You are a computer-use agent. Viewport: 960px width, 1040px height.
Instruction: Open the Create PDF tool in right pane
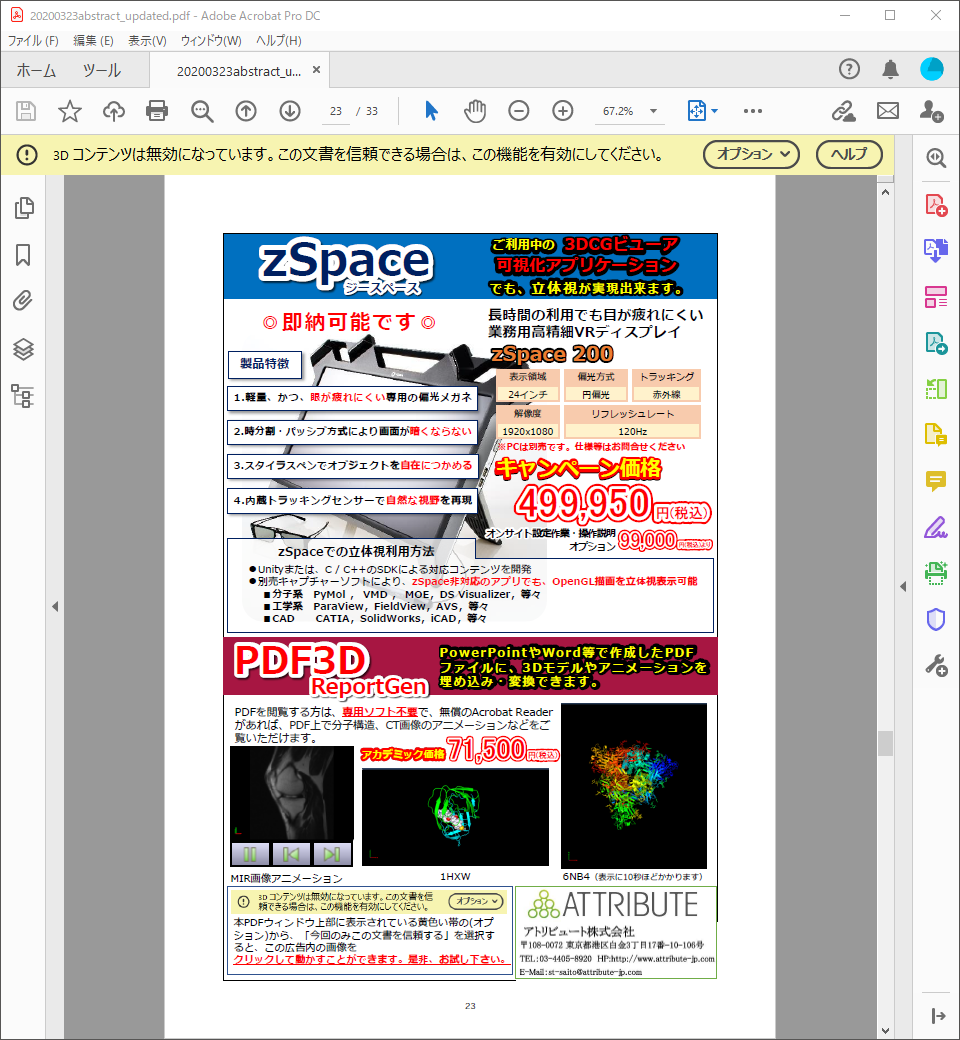936,205
